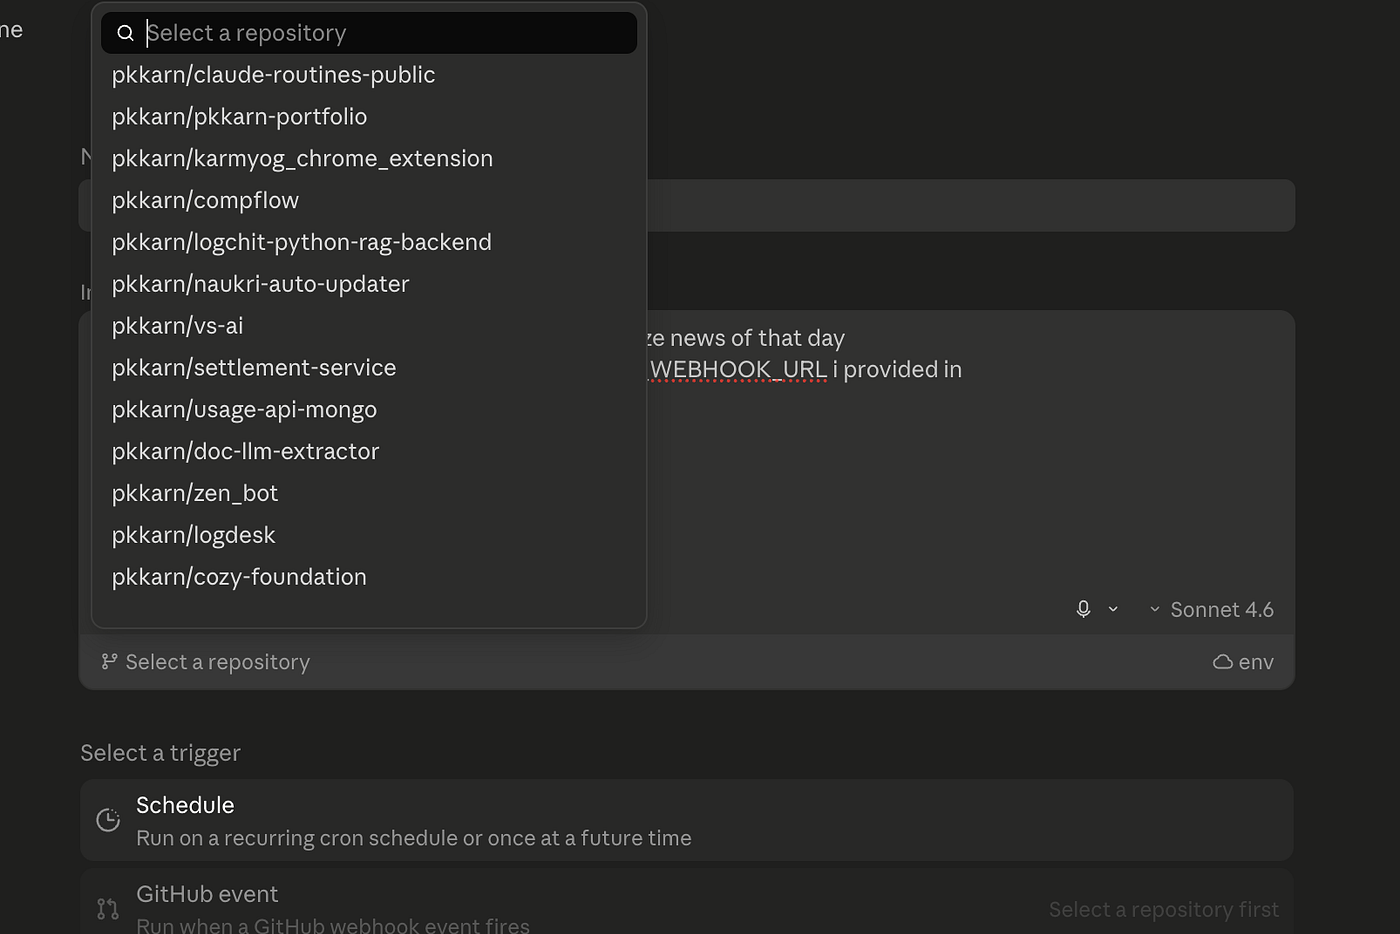This screenshot has height=934, width=1400.
Task: Expand the microphone options chevron
Action: 1113,609
